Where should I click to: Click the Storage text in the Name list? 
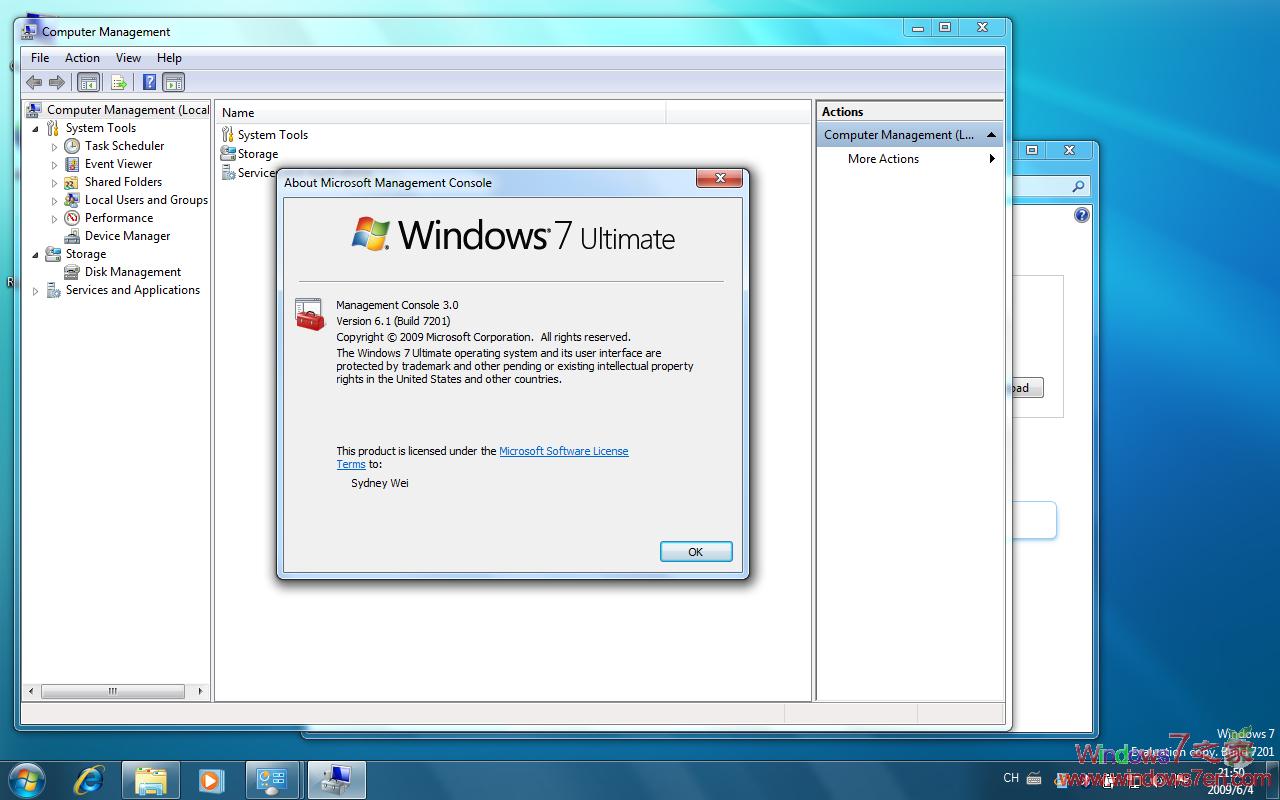point(258,154)
